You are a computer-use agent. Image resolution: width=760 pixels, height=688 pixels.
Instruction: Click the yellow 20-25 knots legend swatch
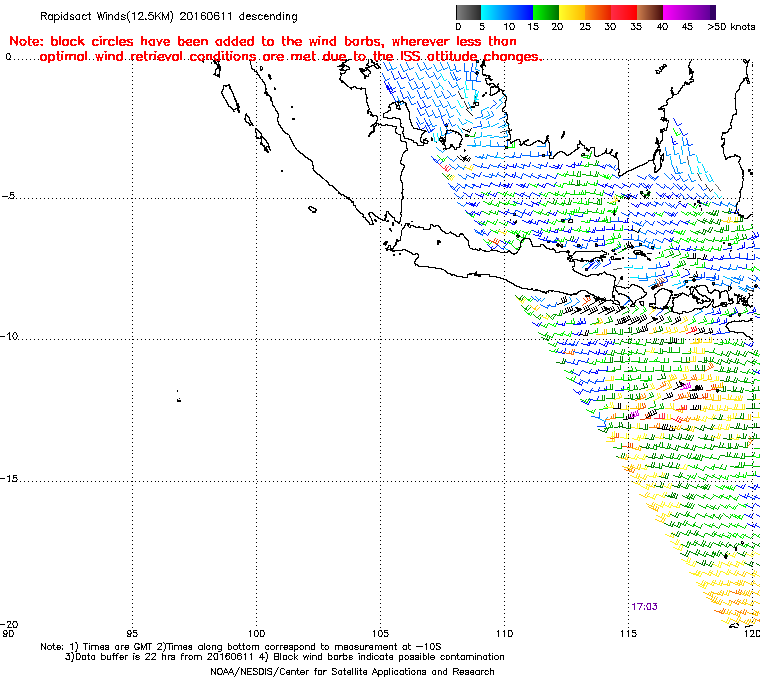pos(572,12)
